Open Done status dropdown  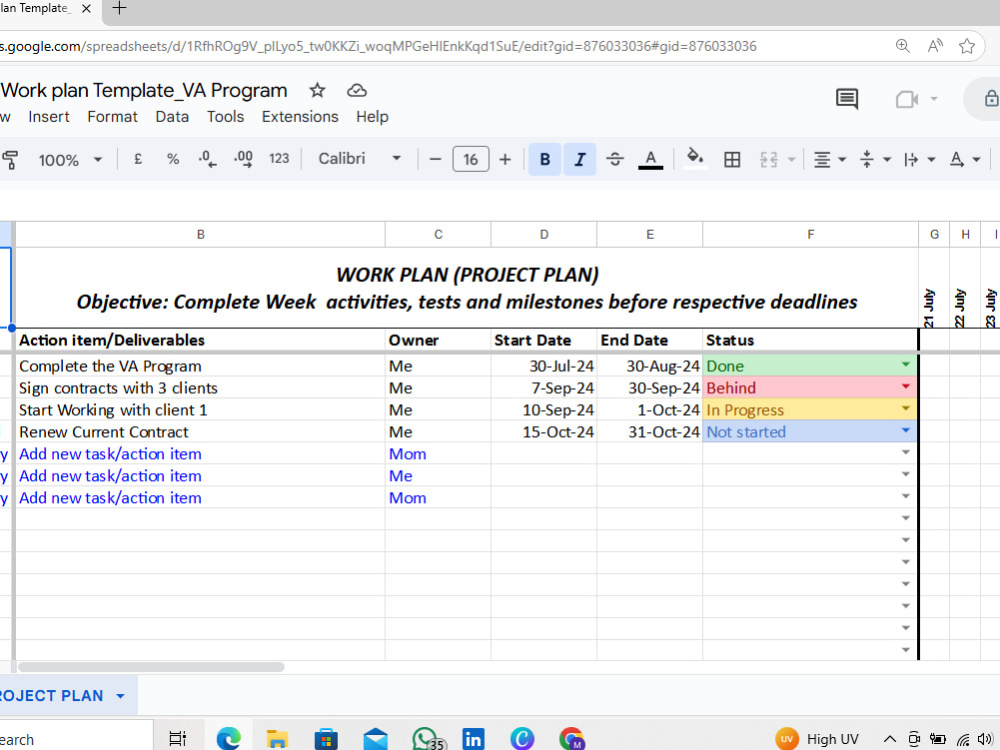tap(905, 365)
